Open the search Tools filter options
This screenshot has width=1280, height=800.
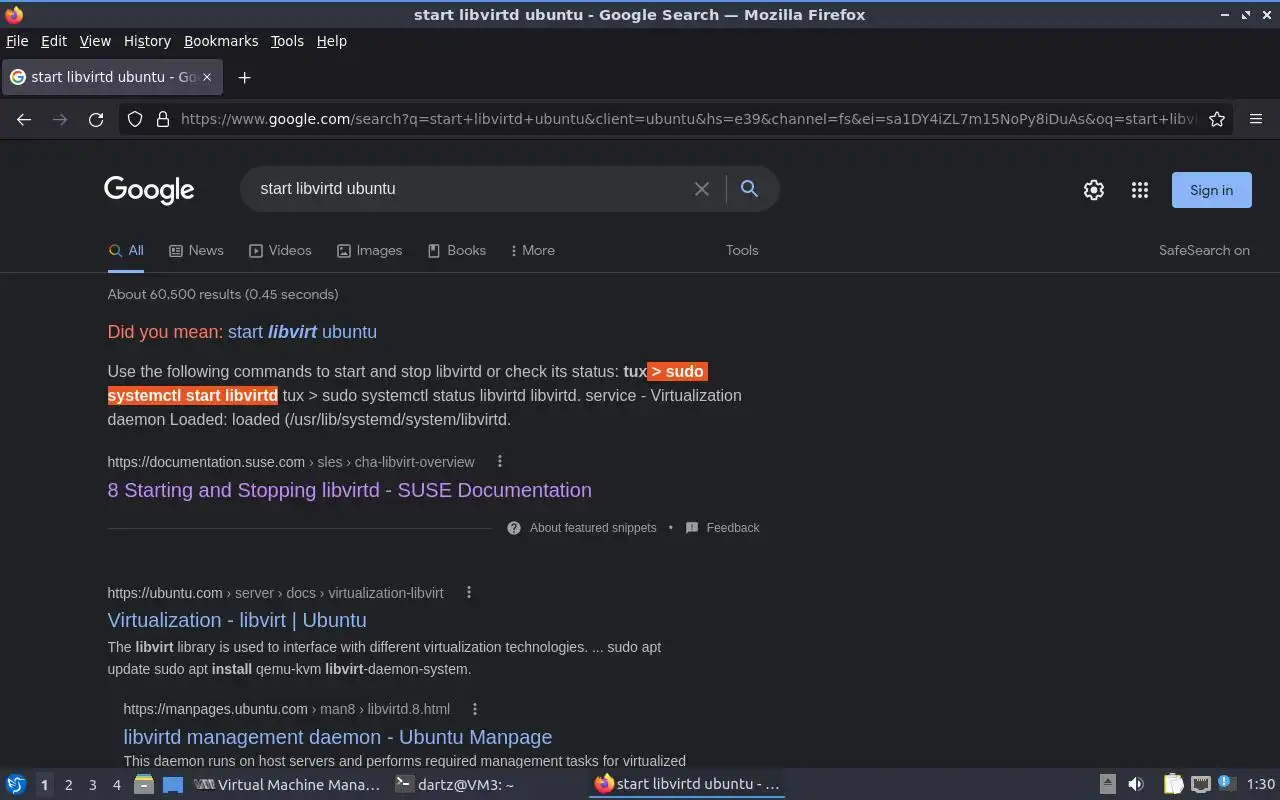(x=742, y=251)
